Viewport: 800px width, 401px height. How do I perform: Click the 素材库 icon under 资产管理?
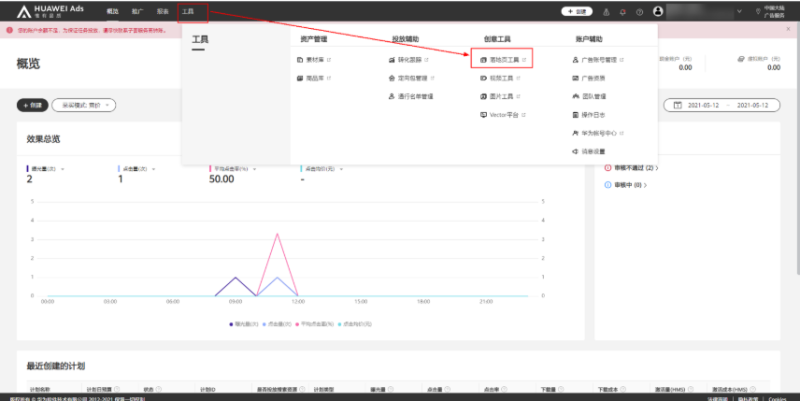pyautogui.click(x=297, y=60)
